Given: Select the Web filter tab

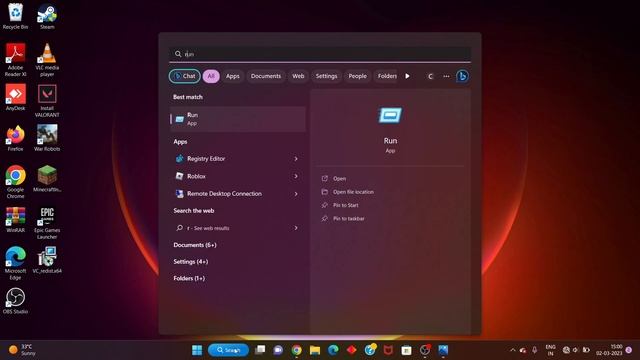Looking at the screenshot, I should (x=298, y=76).
